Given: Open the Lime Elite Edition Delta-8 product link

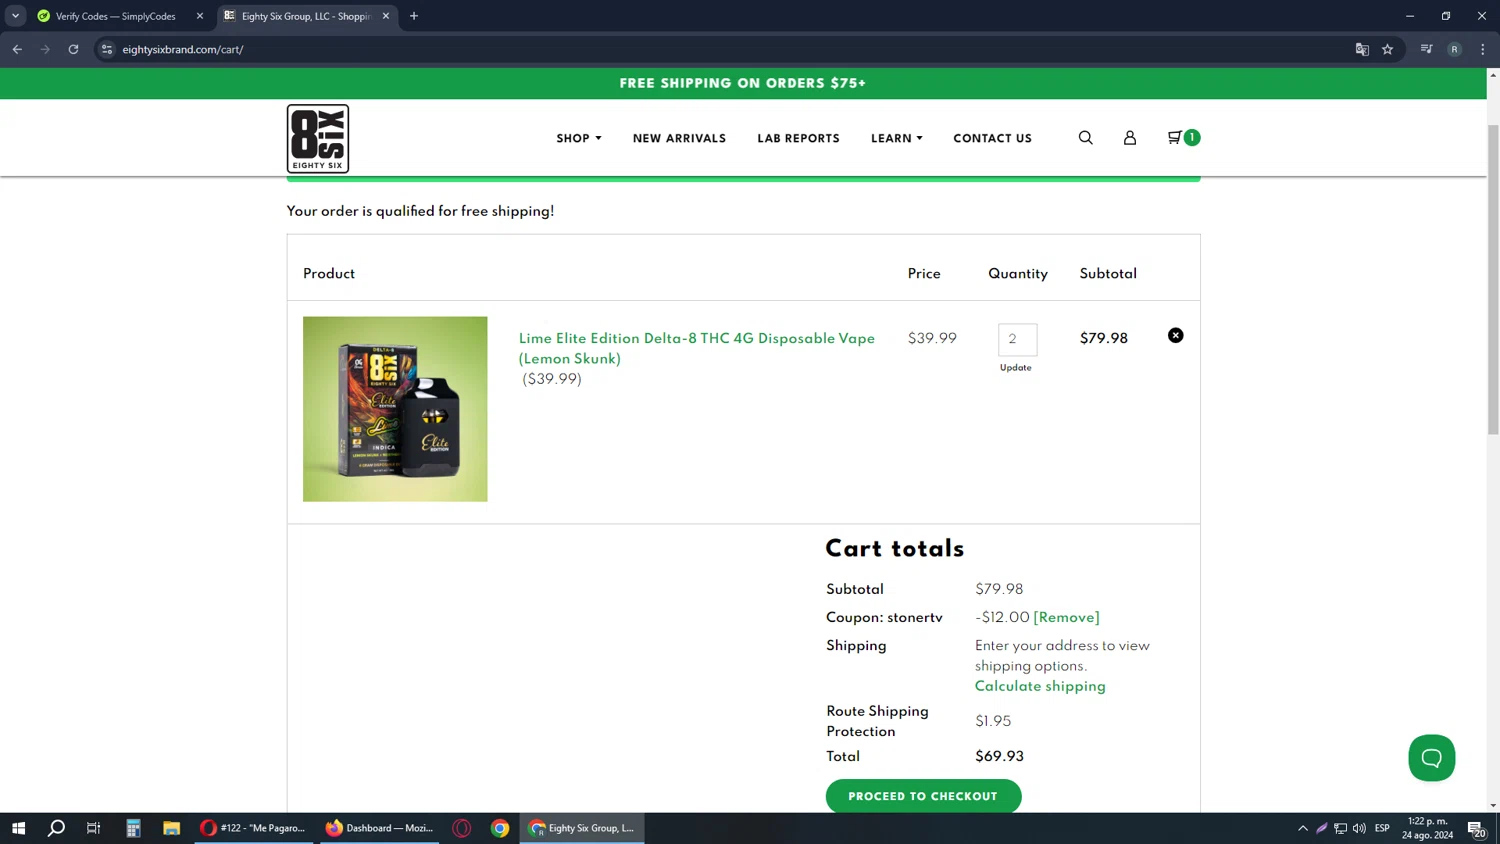Looking at the screenshot, I should click(697, 349).
